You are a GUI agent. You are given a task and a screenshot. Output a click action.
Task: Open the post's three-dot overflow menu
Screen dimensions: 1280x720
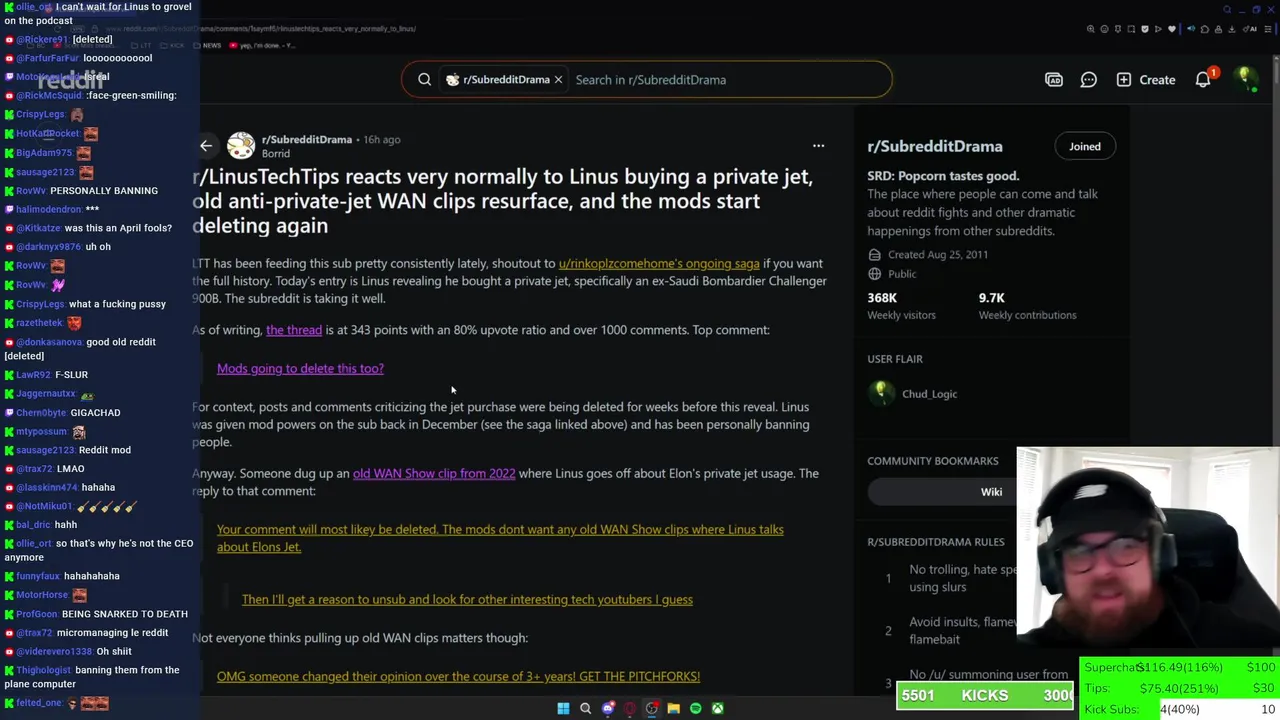pyautogui.click(x=818, y=146)
